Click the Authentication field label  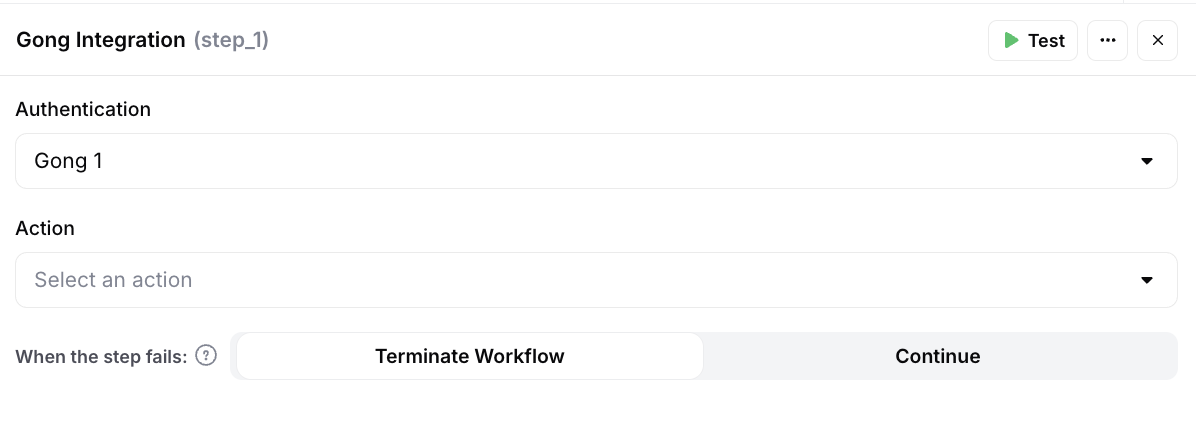(x=83, y=109)
